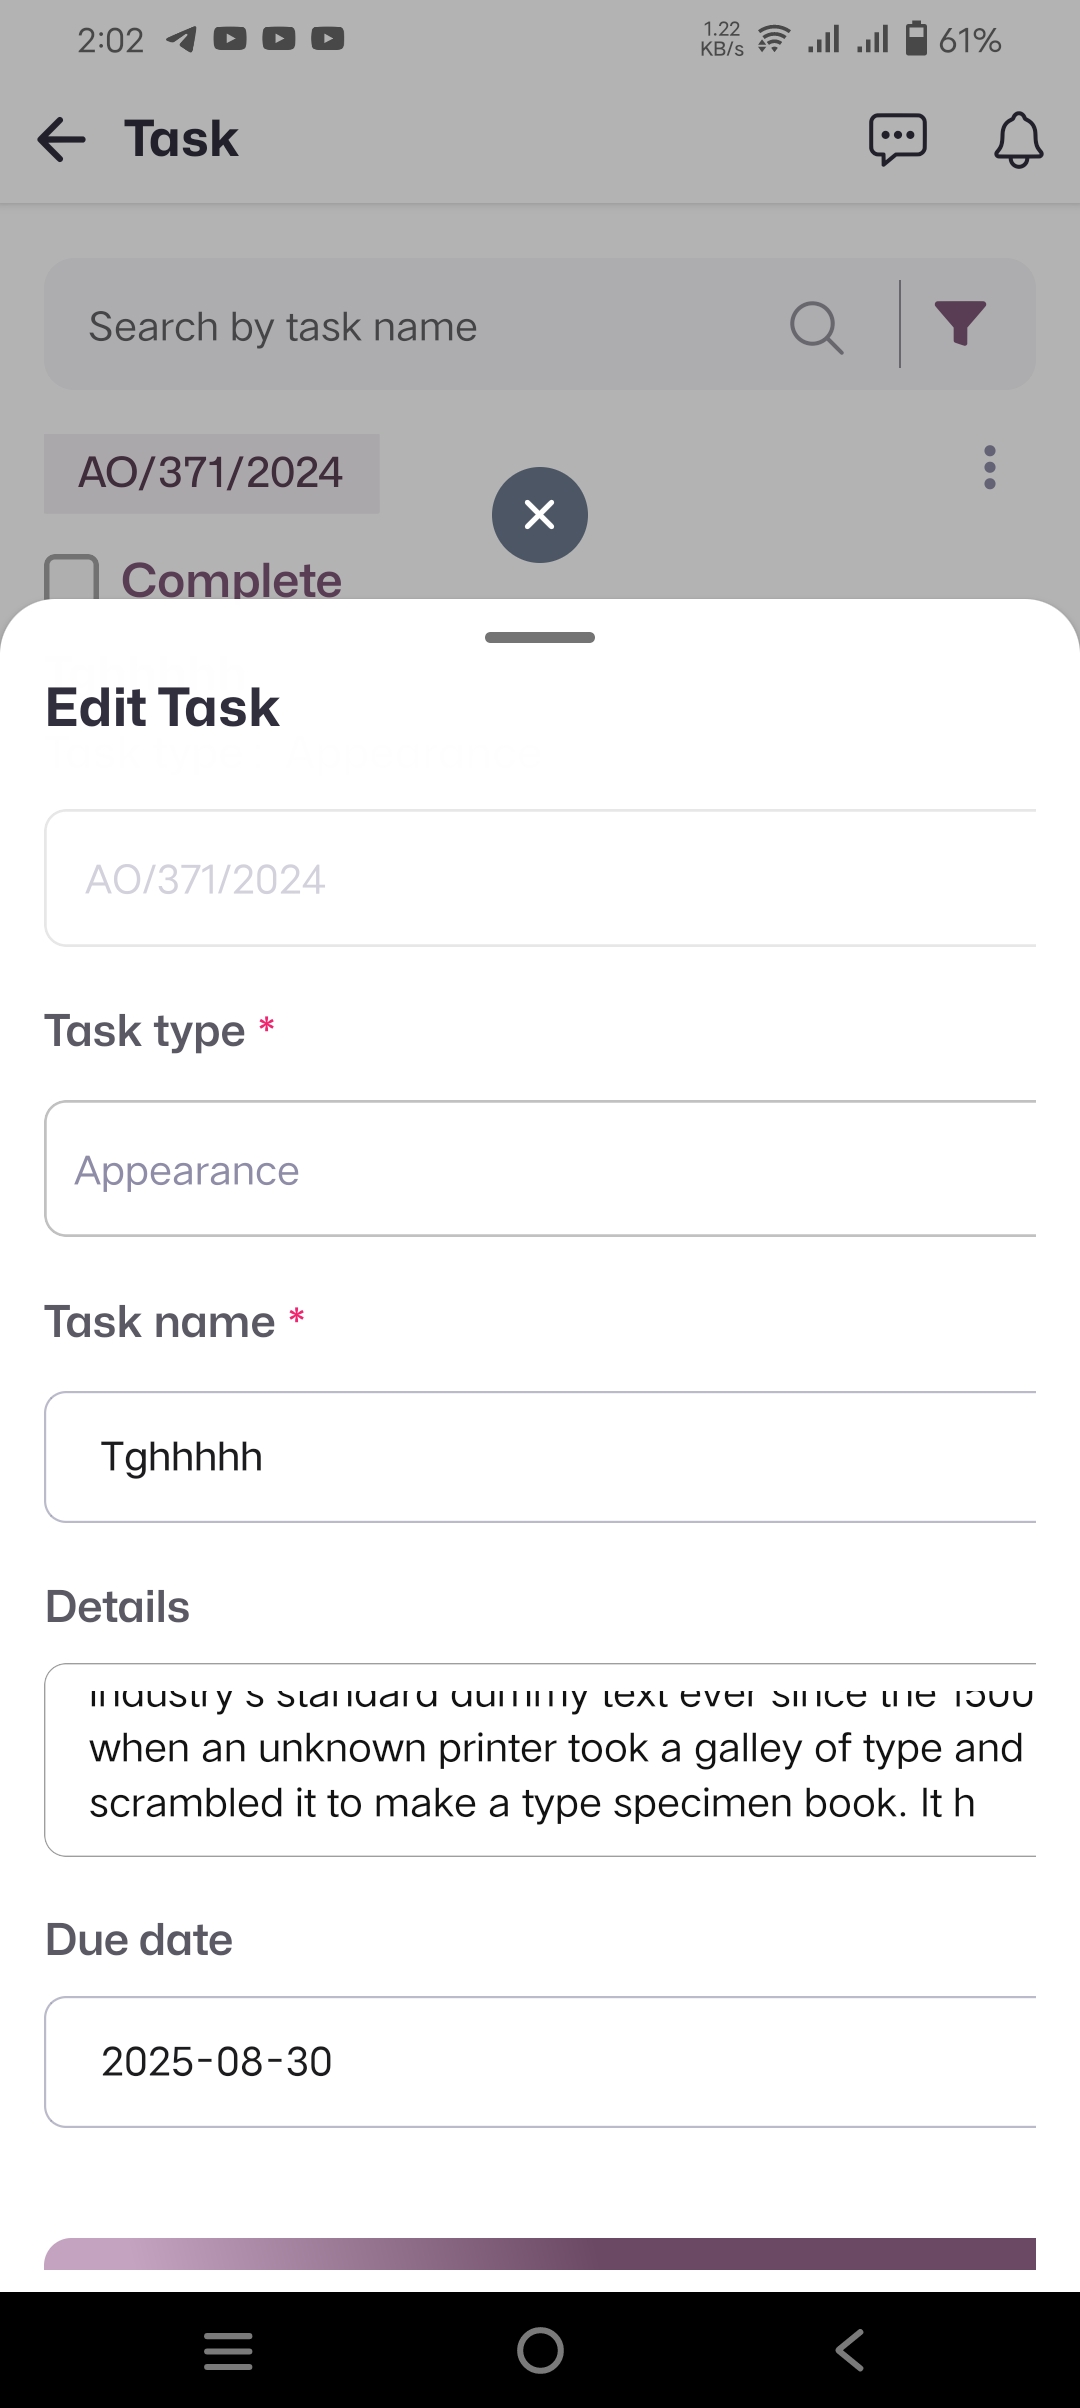Tap the Android home navigation button
The image size is (1080, 2408).
click(x=540, y=2350)
